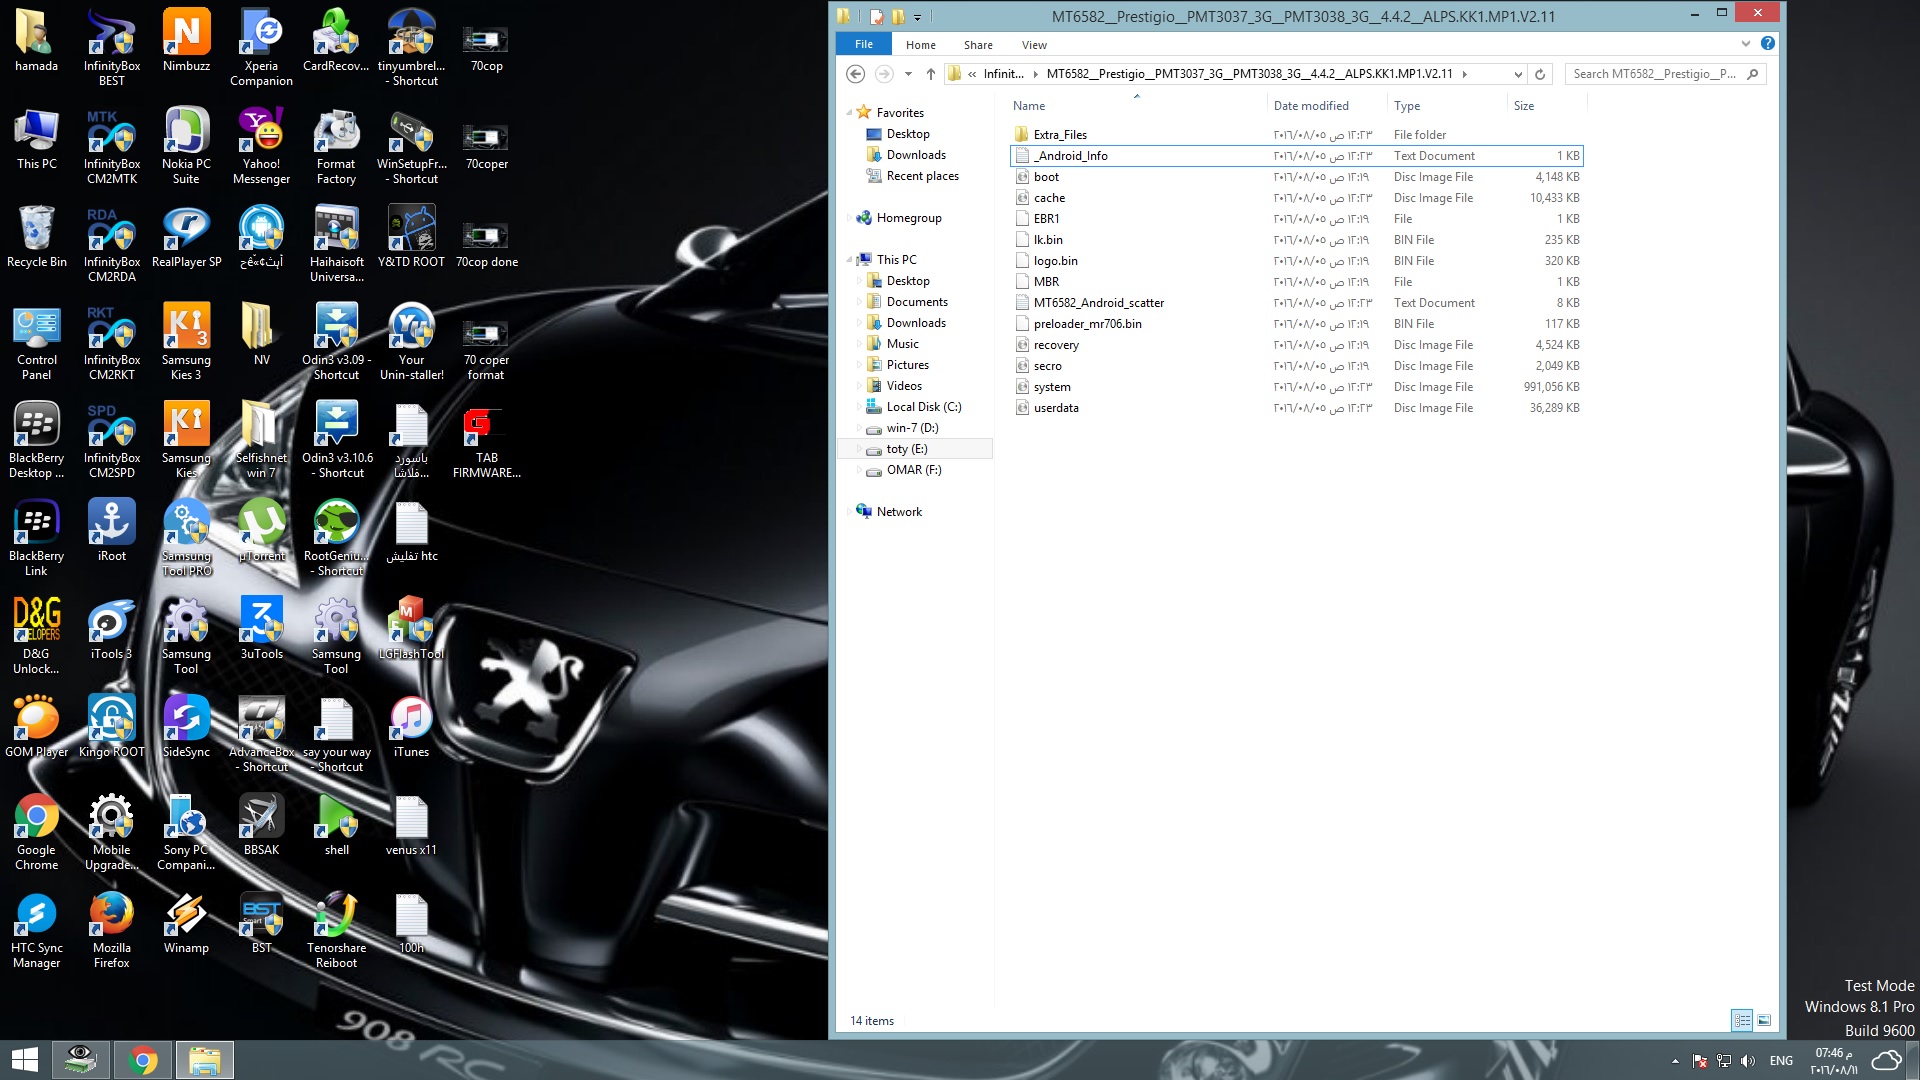Viewport: 1920px width, 1080px height.
Task: Click the Recycle Bin desktop icon
Action: (36, 236)
